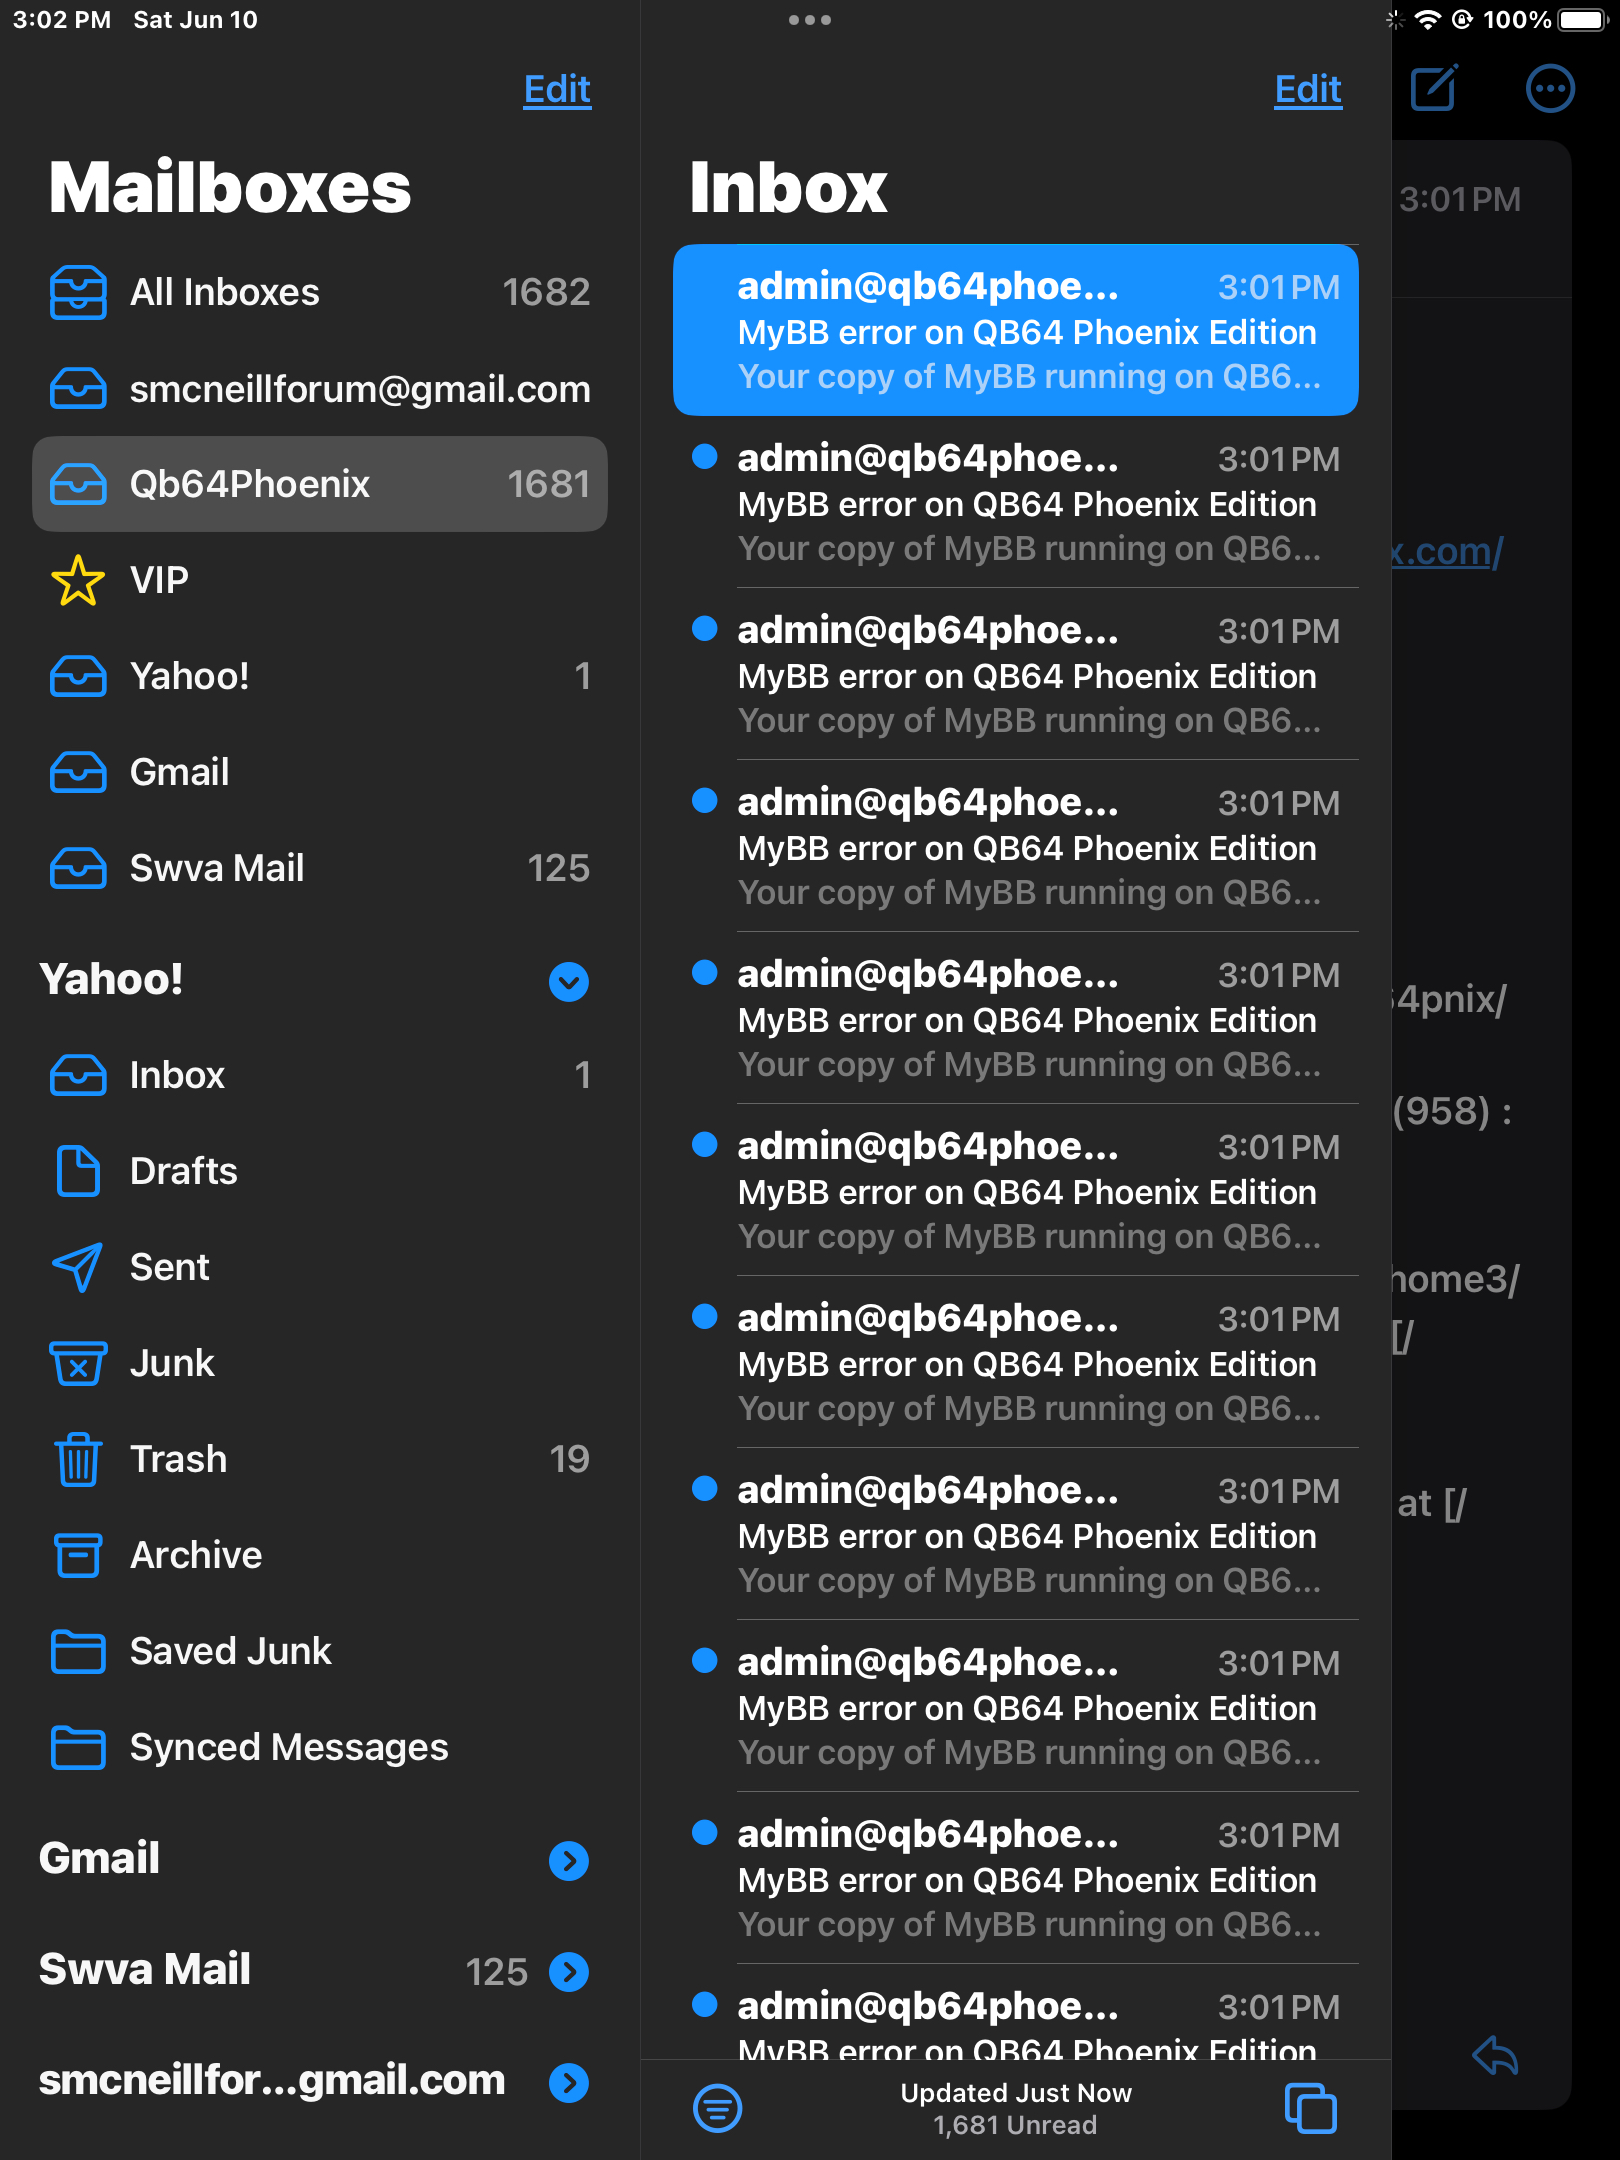This screenshot has width=1620, height=2160.
Task: Open the more options ellipsis circle icon
Action: pyautogui.click(x=1550, y=89)
